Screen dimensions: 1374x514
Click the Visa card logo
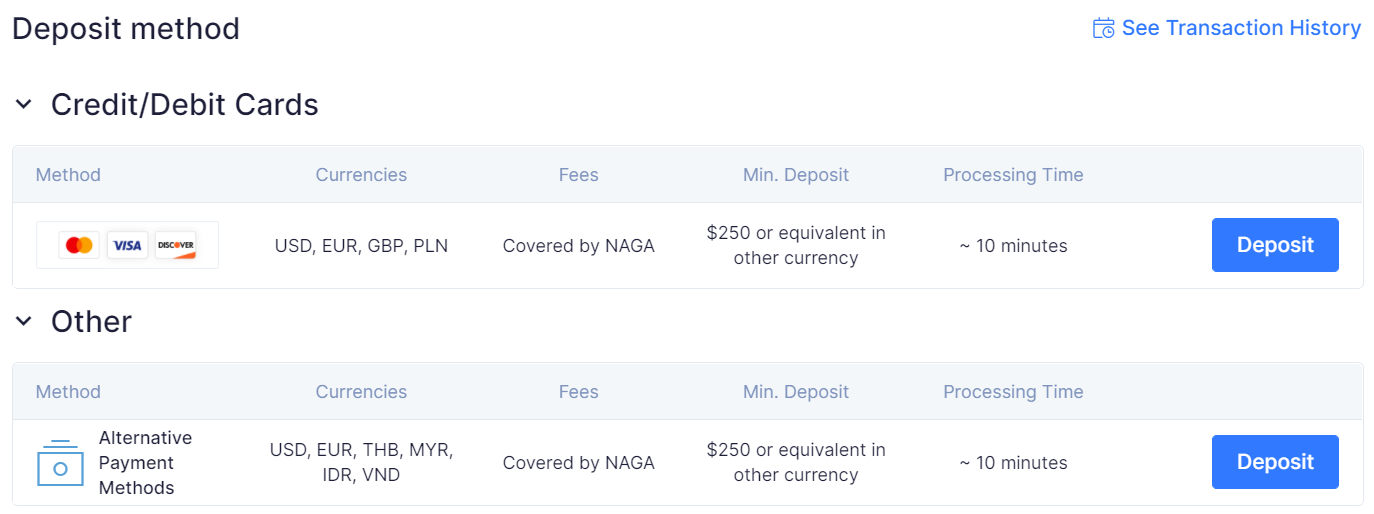pos(127,245)
